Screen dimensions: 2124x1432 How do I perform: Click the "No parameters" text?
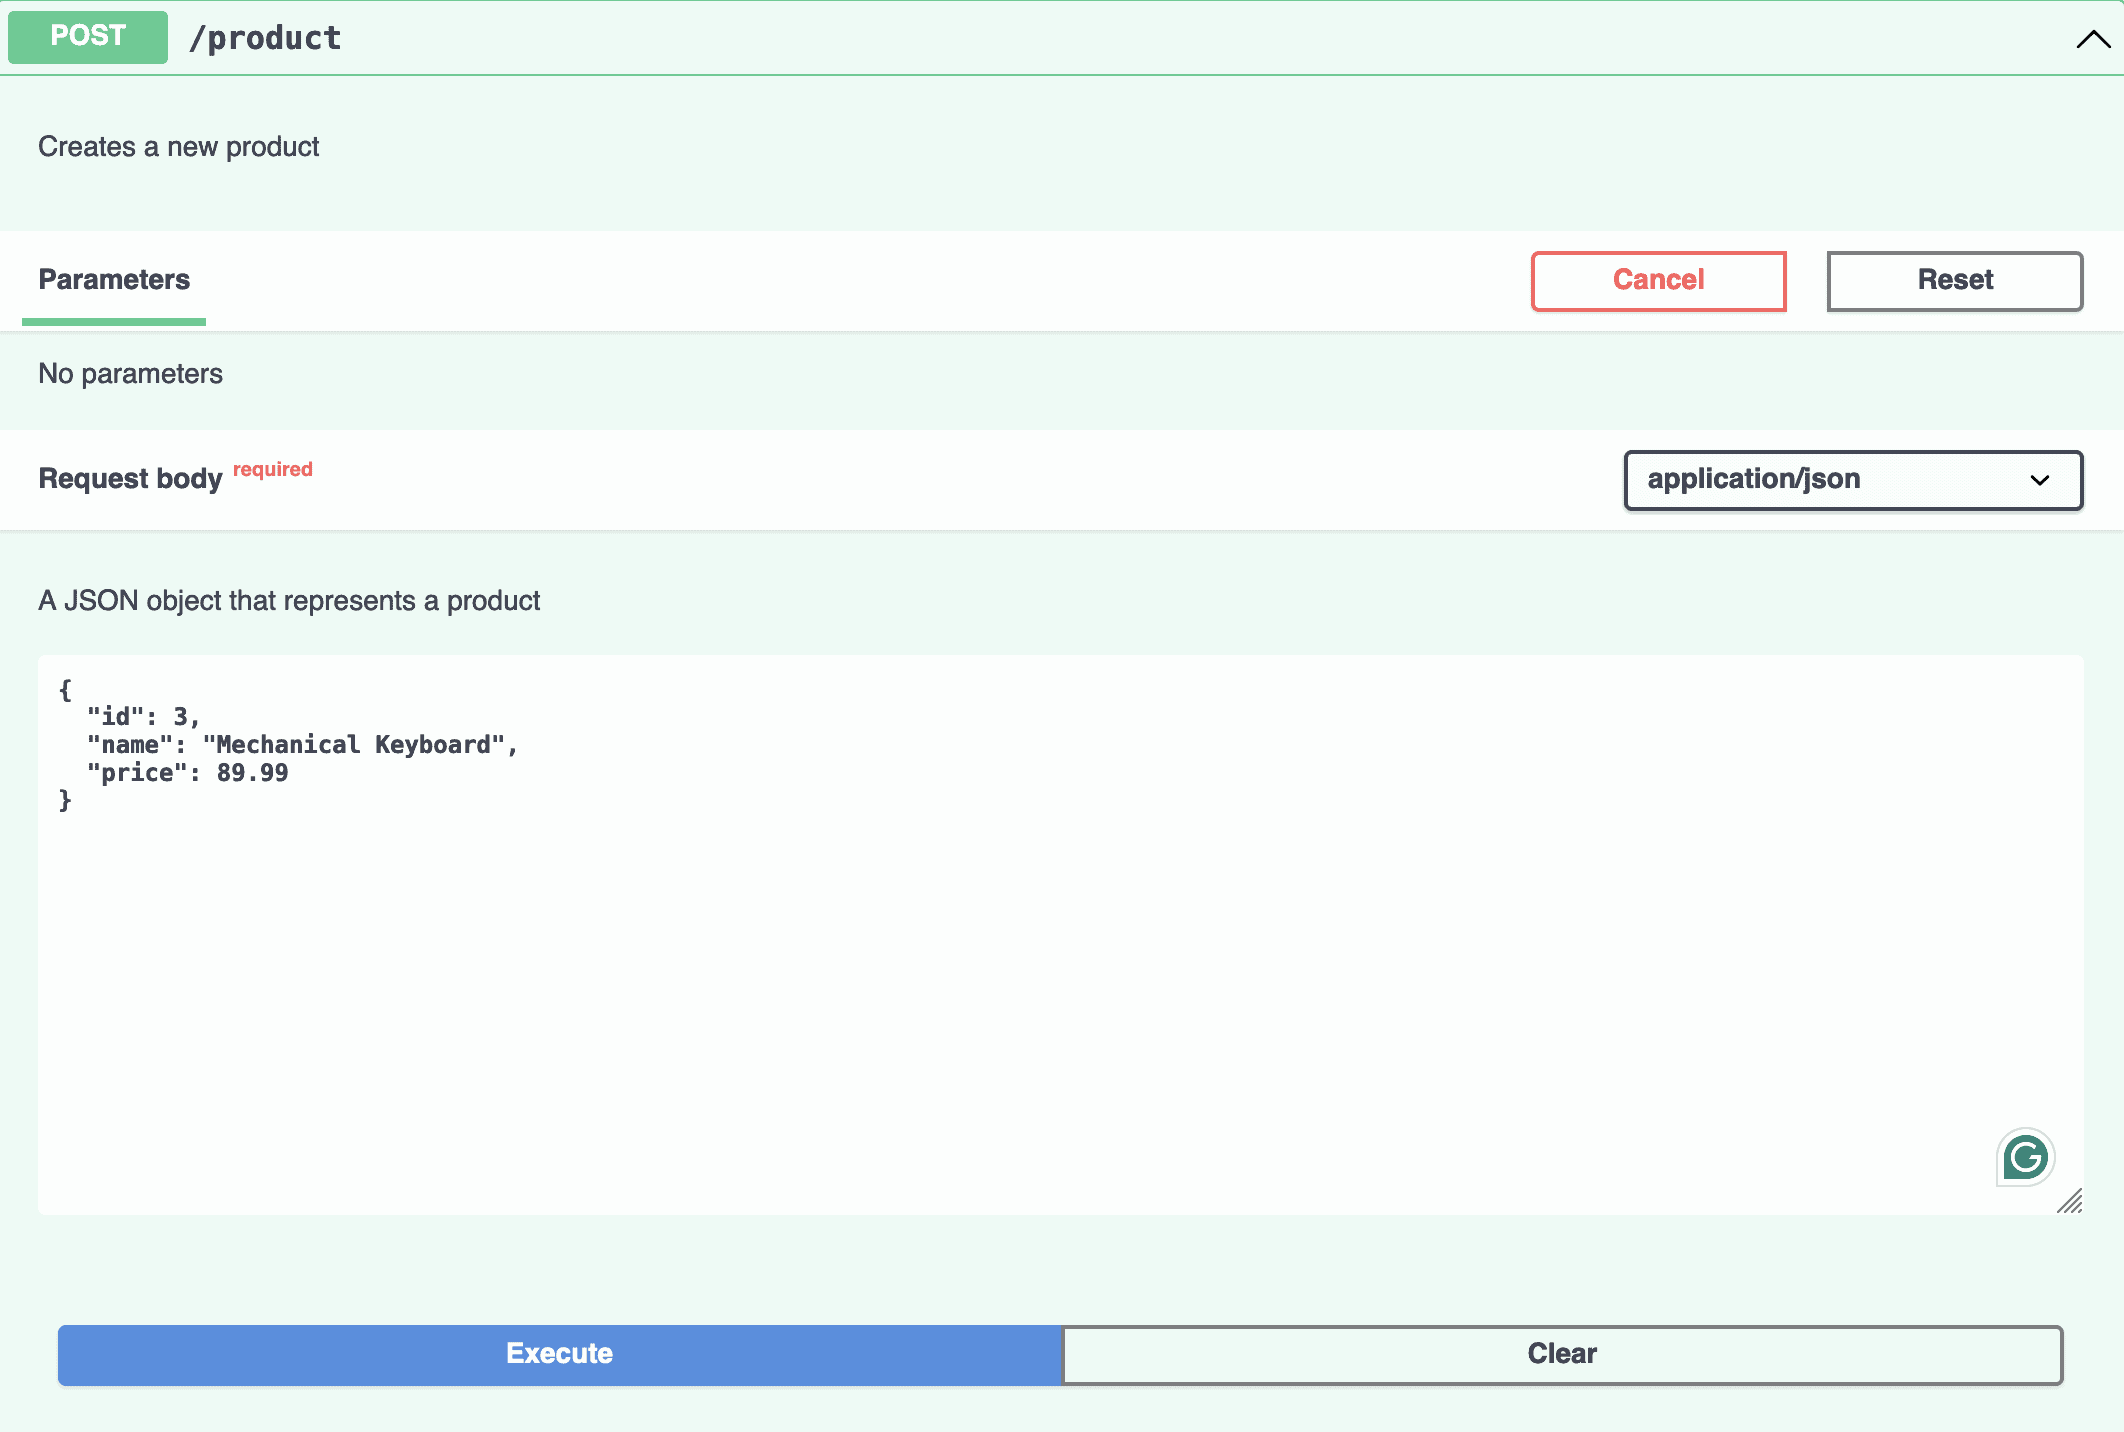(131, 374)
